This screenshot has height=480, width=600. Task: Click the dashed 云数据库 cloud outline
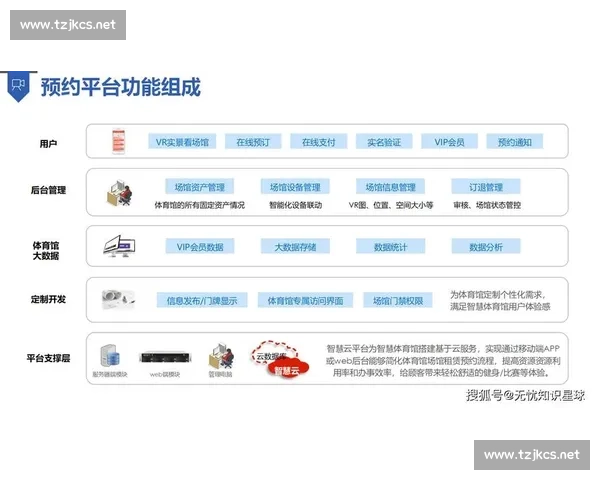click(x=272, y=353)
